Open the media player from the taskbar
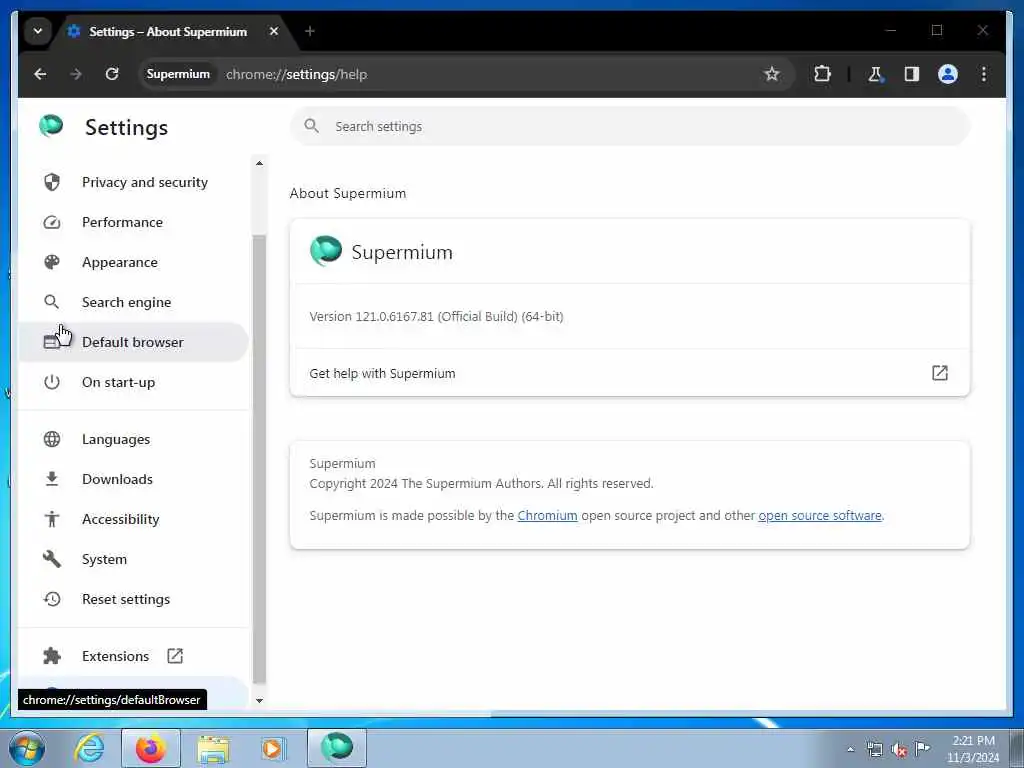1024x768 pixels. [x=273, y=748]
